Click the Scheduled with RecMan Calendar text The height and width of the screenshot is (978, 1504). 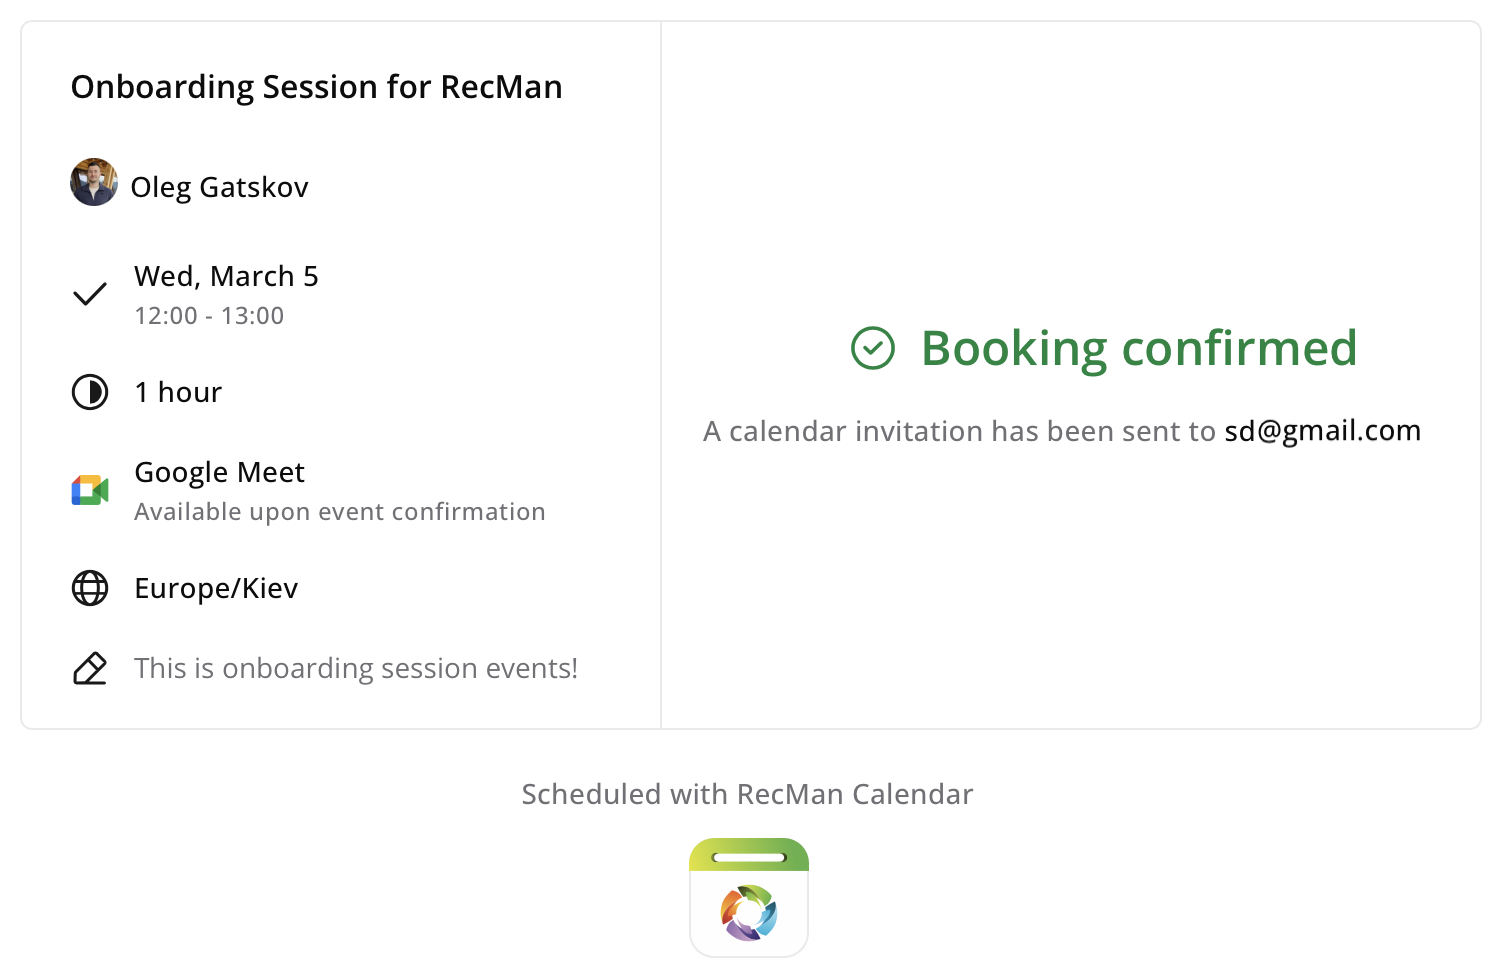pyautogui.click(x=747, y=794)
